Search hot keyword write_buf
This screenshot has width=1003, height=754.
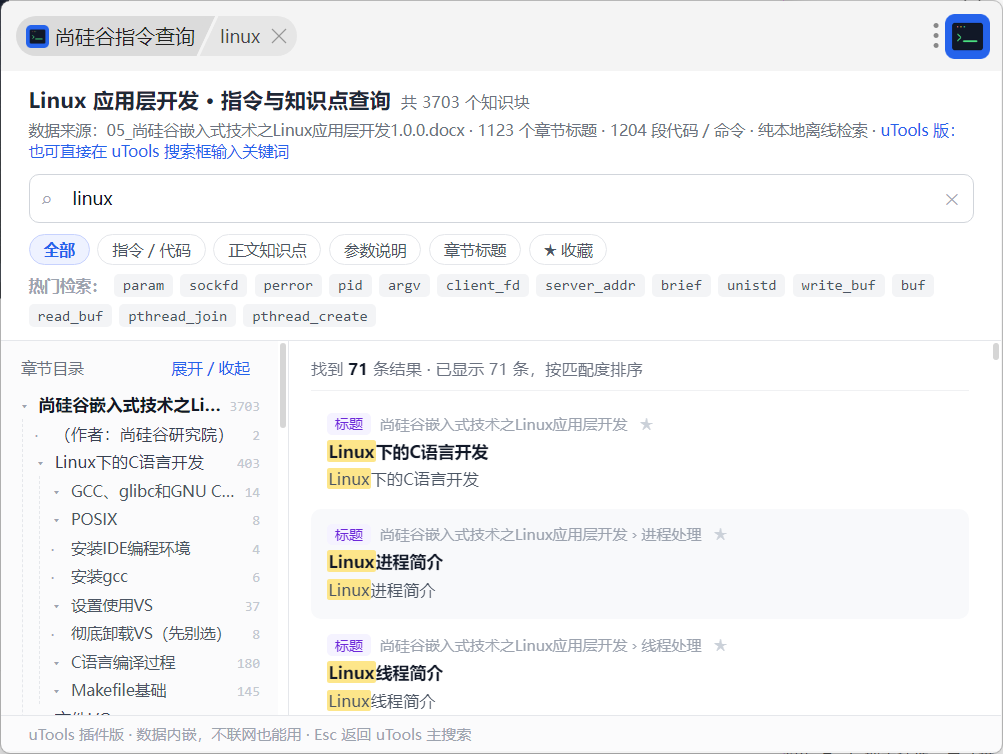(x=838, y=285)
